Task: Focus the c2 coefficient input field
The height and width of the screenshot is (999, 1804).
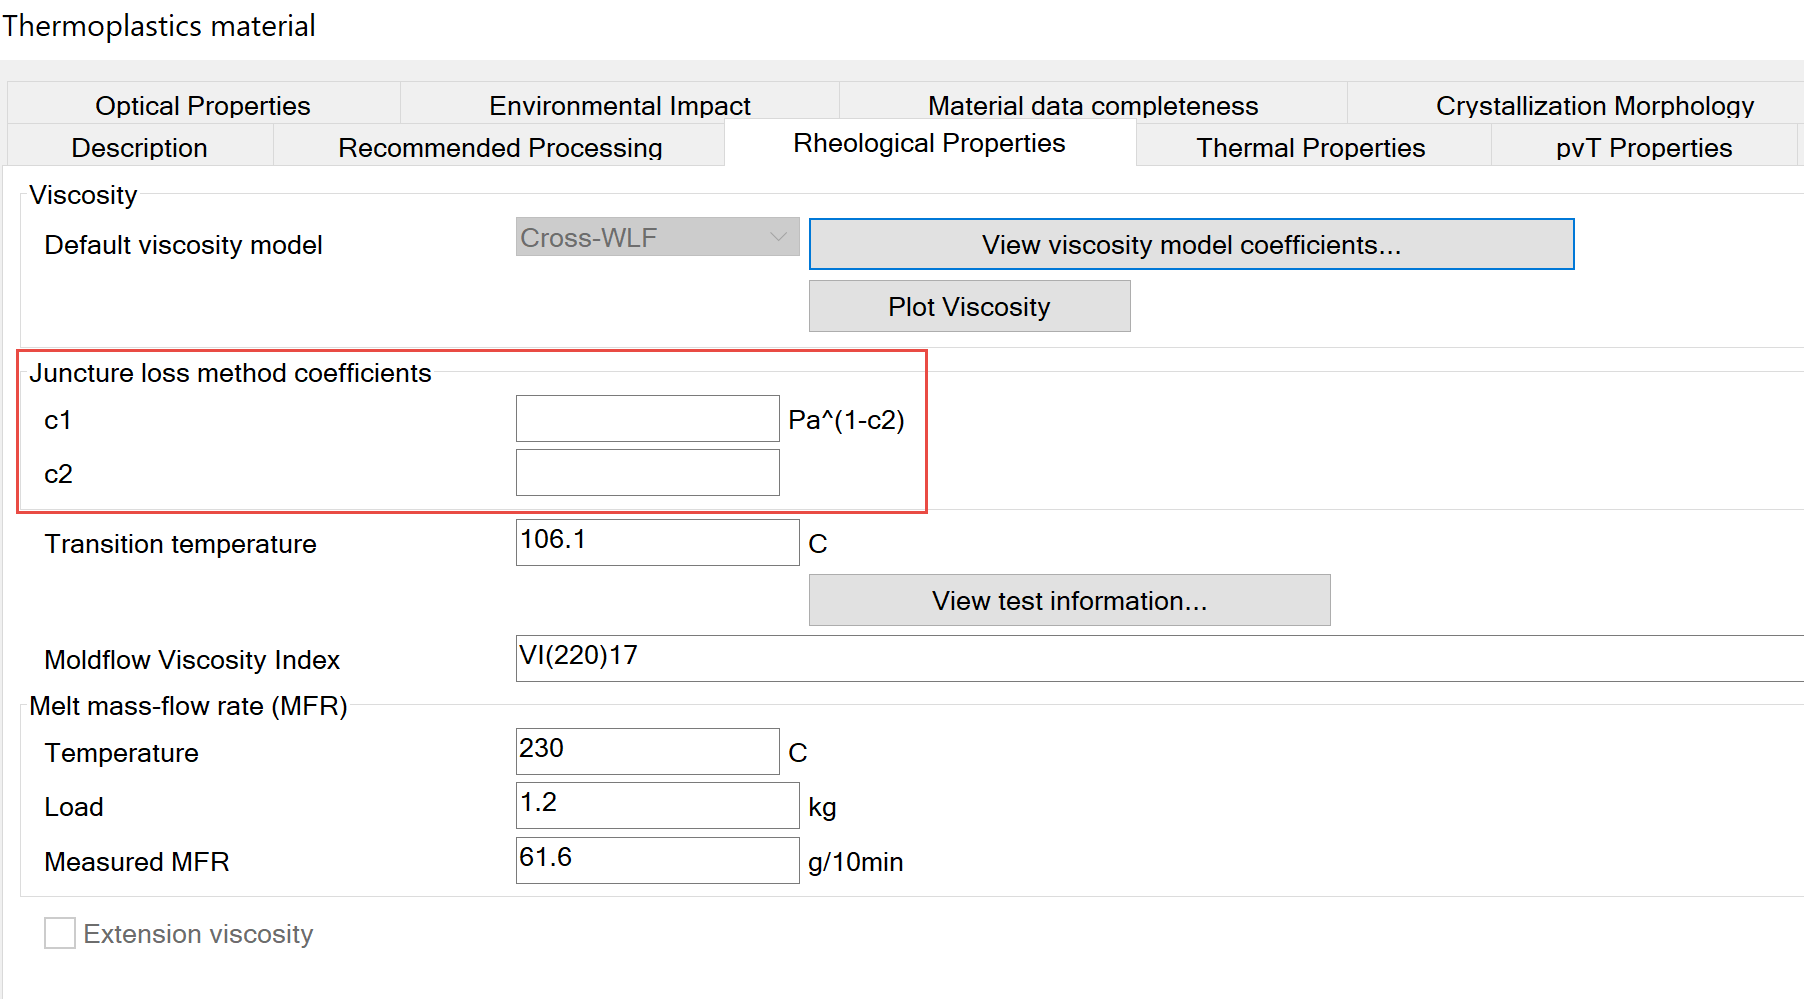Action: [647, 472]
